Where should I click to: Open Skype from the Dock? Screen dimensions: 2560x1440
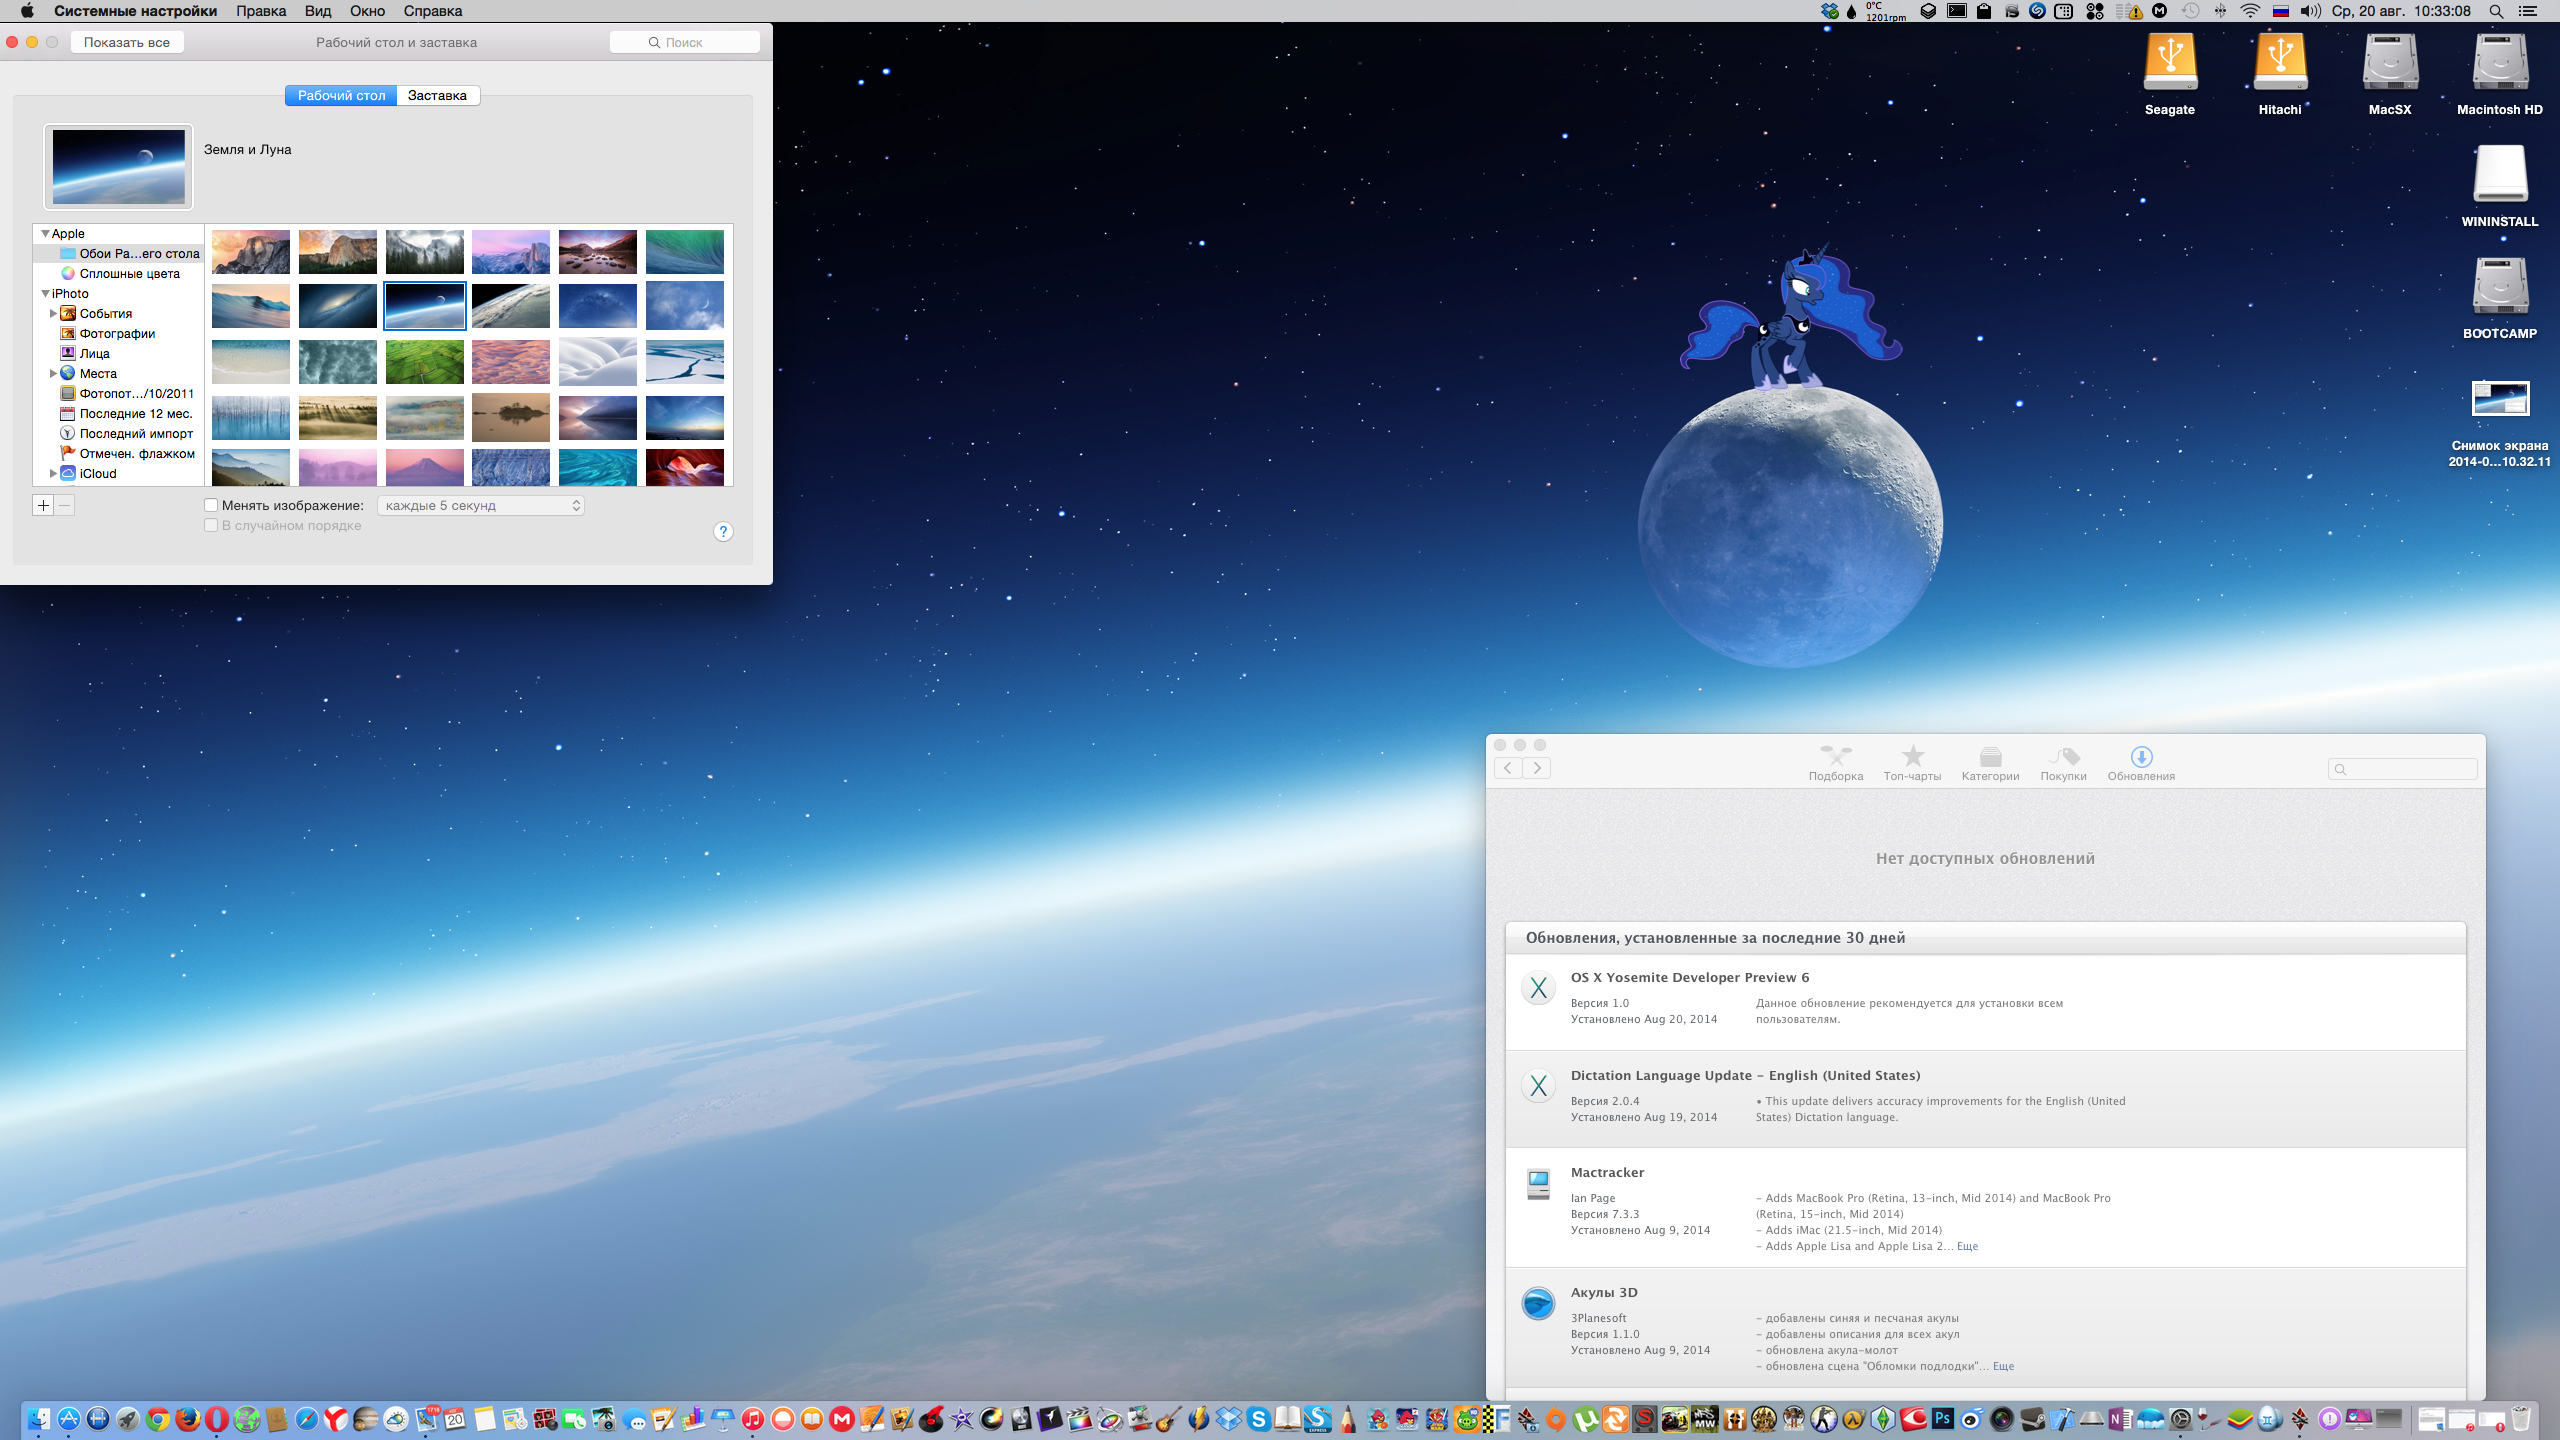pyautogui.click(x=1258, y=1419)
